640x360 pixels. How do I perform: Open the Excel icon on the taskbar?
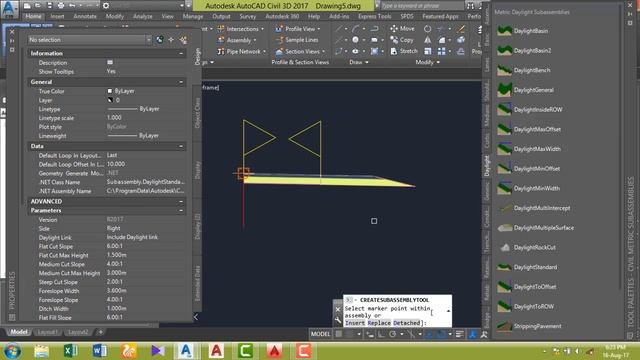click(71, 351)
